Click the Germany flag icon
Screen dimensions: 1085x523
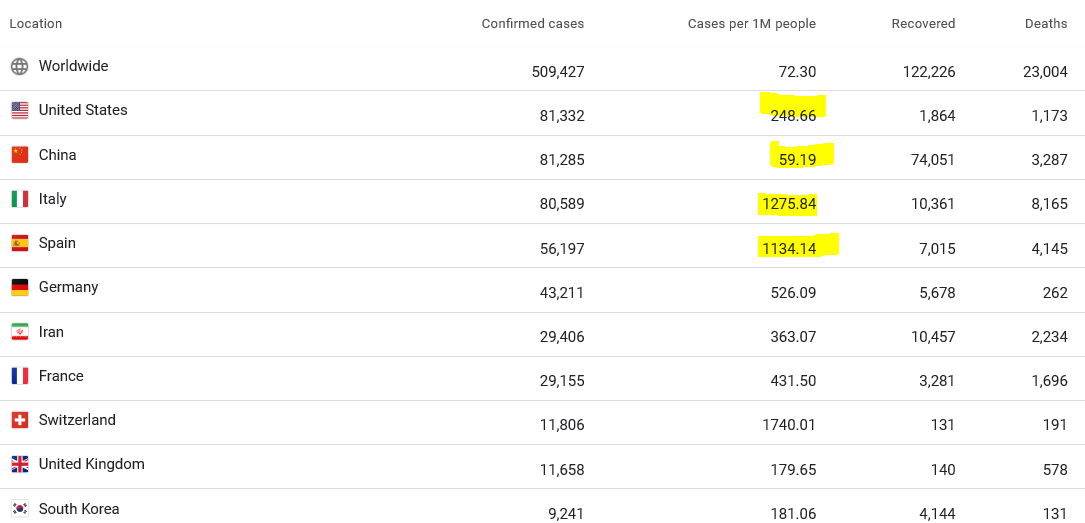click(x=20, y=288)
